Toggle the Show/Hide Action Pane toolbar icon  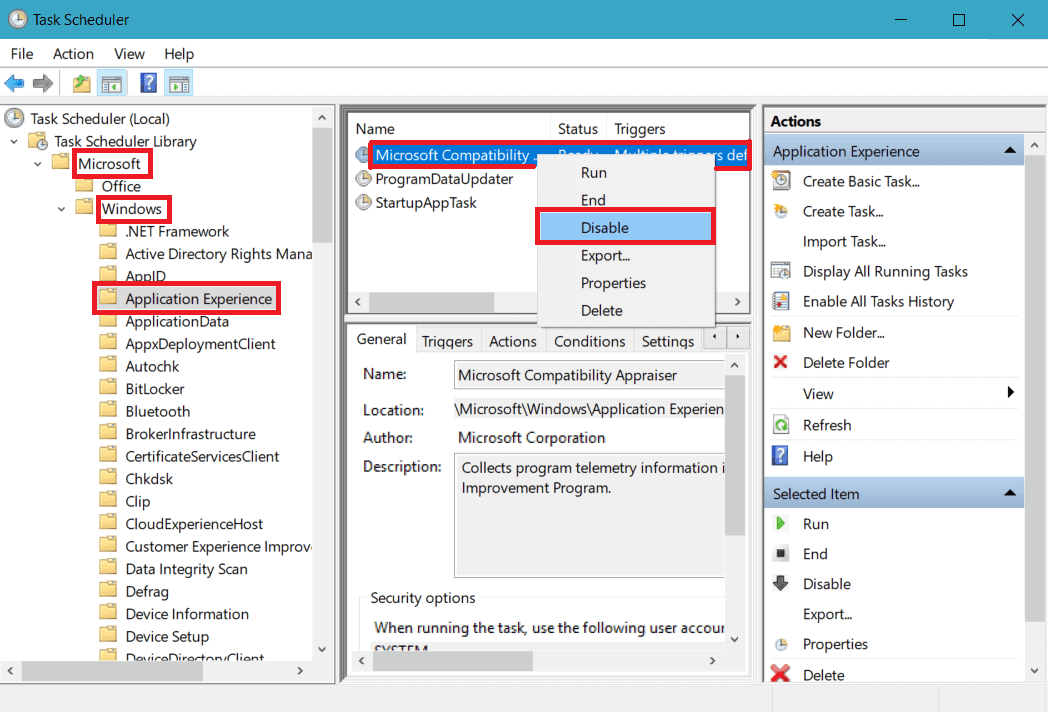(178, 83)
